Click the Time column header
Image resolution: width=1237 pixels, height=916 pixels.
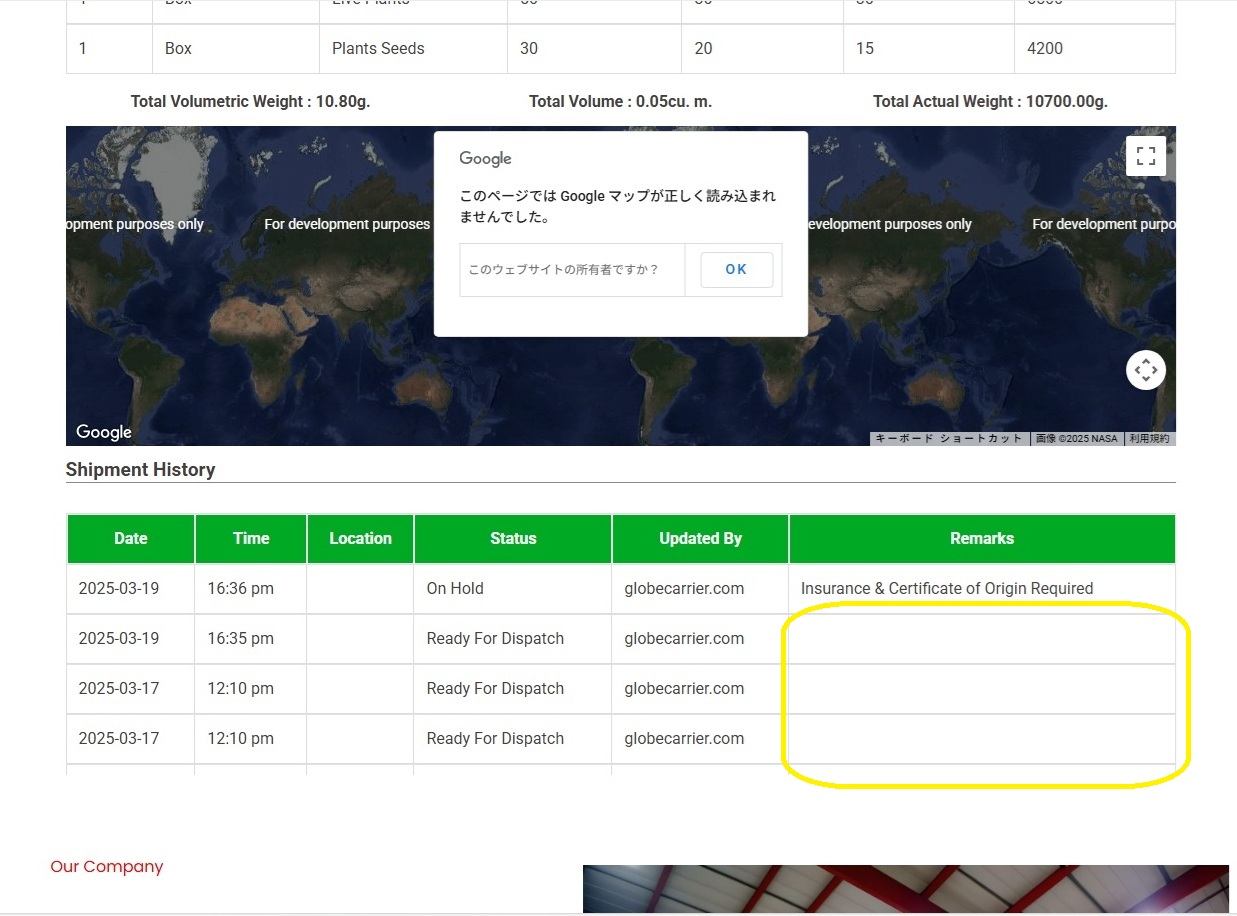pos(251,539)
